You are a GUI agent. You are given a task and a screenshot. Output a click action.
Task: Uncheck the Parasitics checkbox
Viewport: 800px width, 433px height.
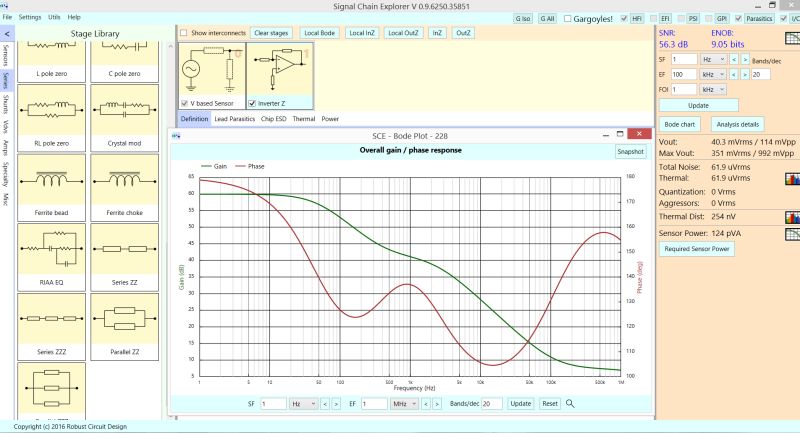[x=738, y=19]
